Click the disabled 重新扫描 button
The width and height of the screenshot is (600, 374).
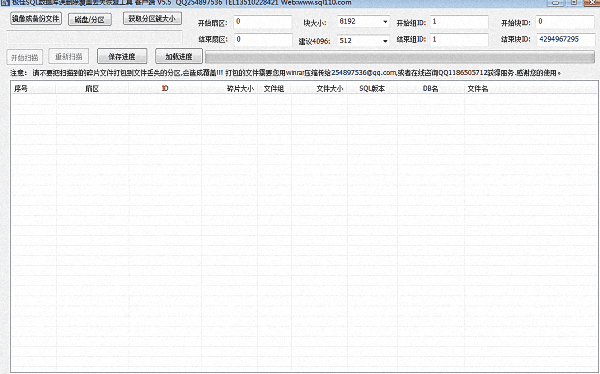click(69, 57)
